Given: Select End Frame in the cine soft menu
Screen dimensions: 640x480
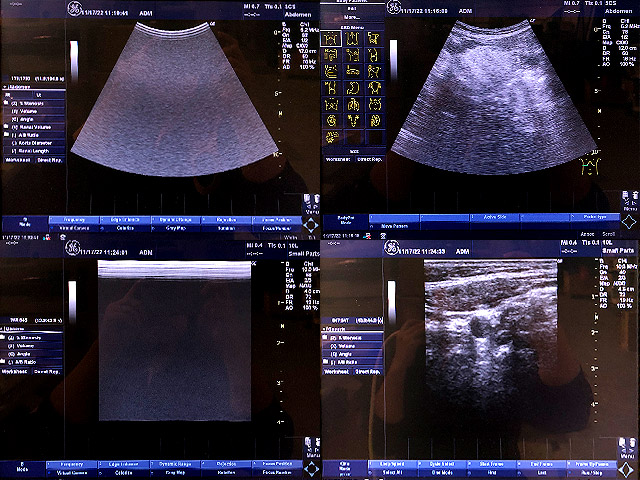Looking at the screenshot, I should coord(542,464).
